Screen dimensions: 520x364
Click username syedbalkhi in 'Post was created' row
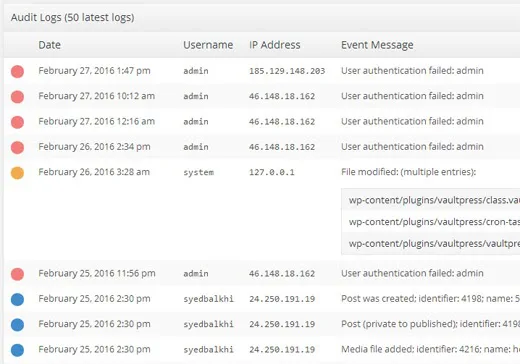click(x=208, y=299)
